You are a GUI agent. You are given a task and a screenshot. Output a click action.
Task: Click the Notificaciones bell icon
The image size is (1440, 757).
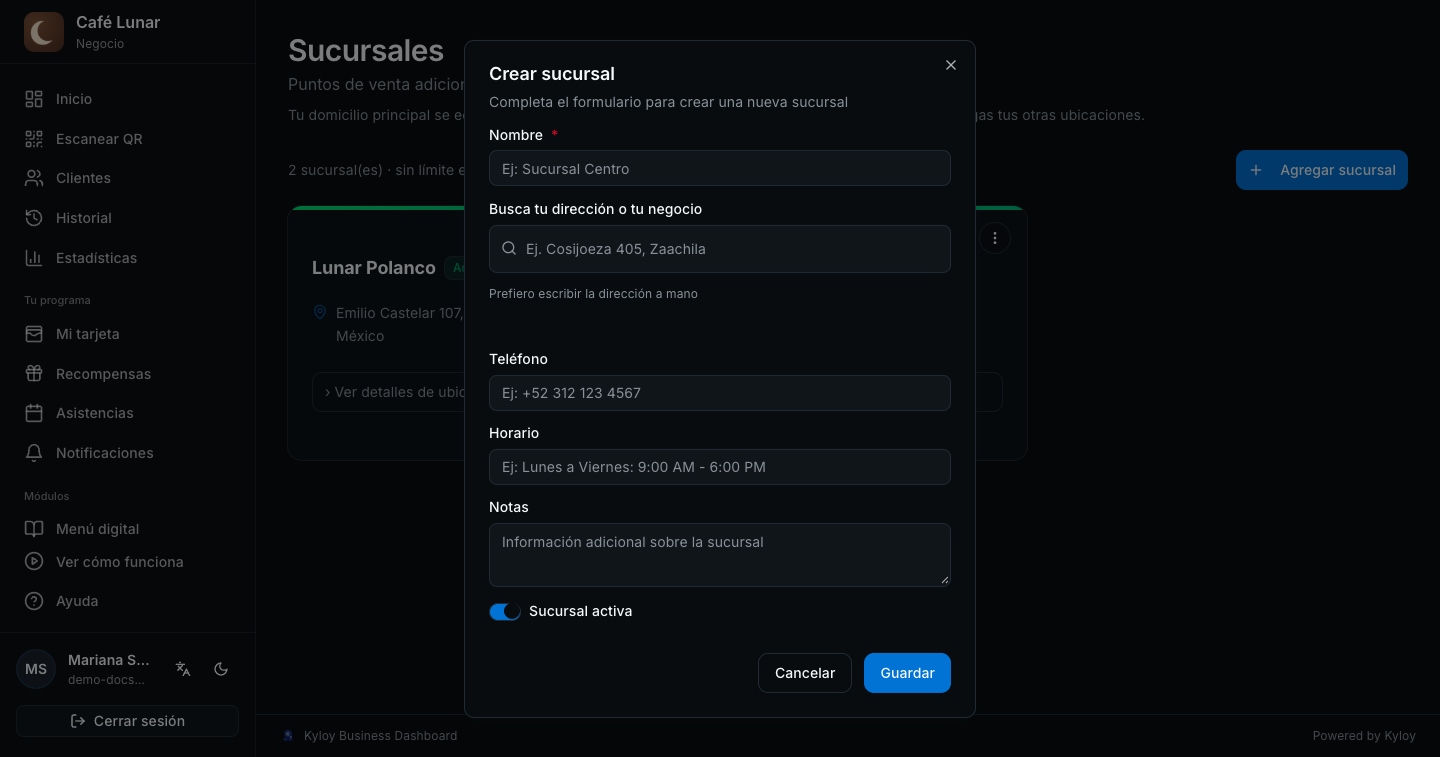tap(34, 453)
